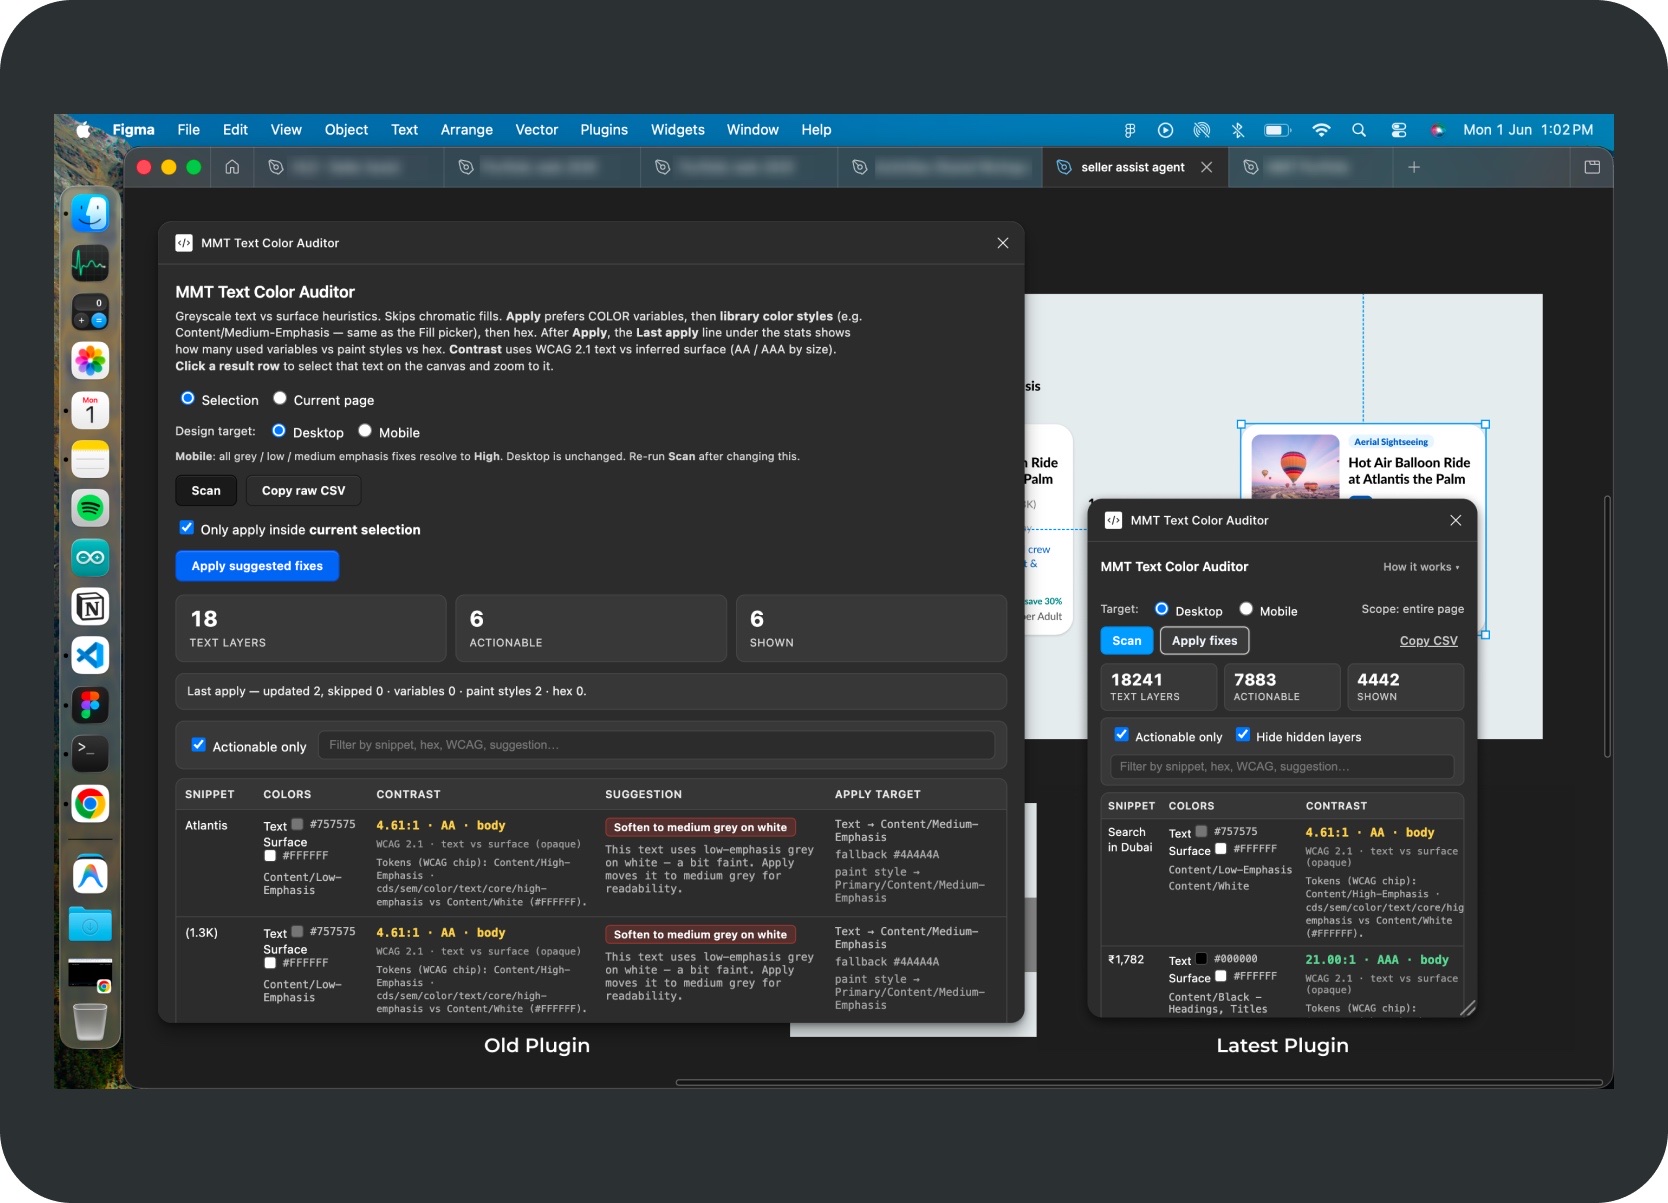This screenshot has width=1668, height=1203.
Task: Open Calculator in the dock
Action: [90, 312]
